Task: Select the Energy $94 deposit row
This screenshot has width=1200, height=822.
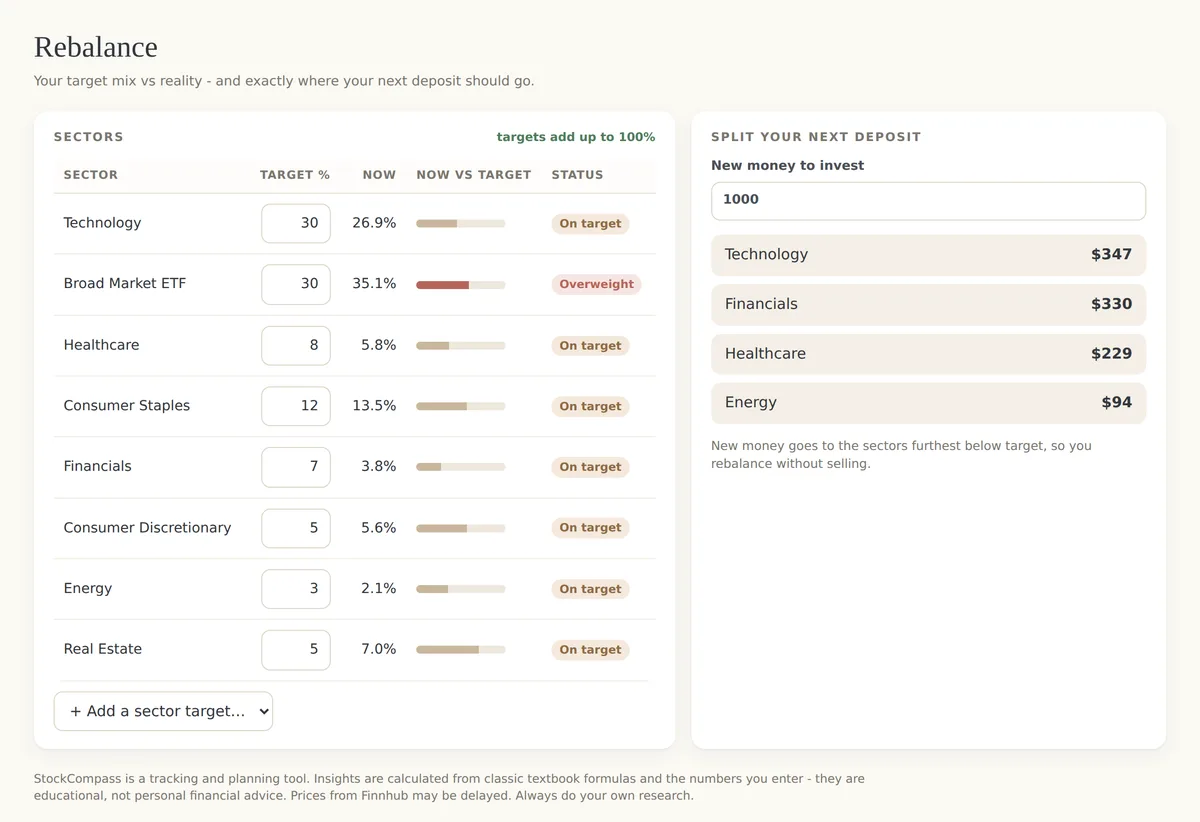Action: coord(928,403)
